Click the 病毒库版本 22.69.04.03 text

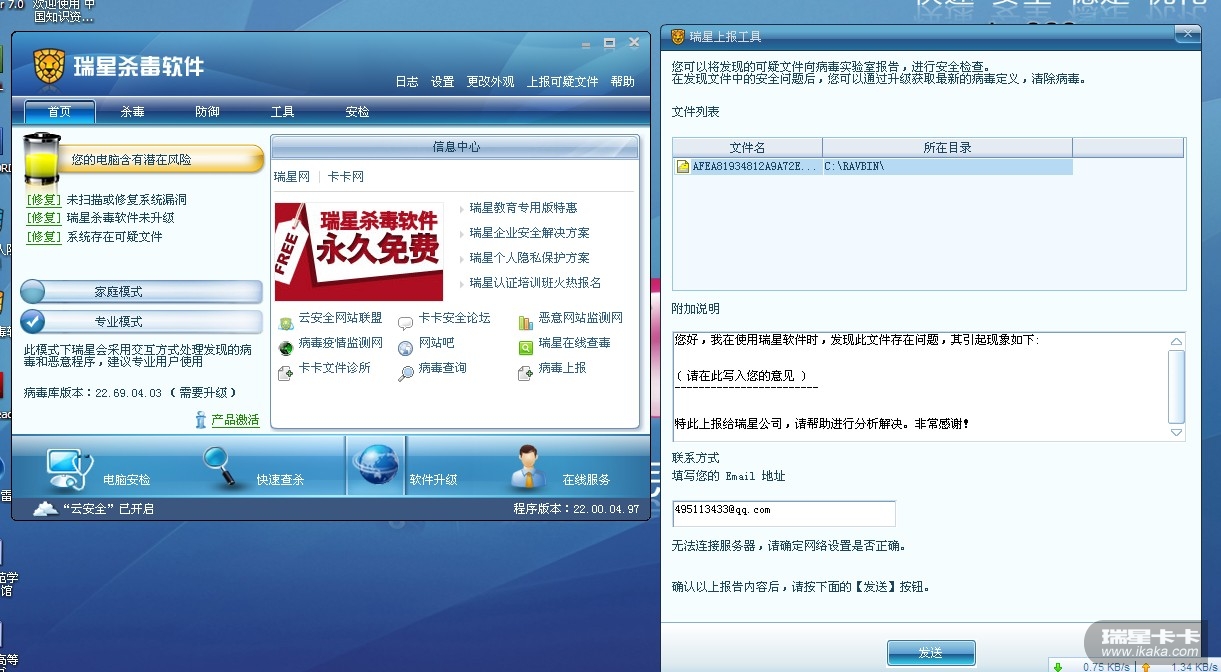pyautogui.click(x=129, y=393)
